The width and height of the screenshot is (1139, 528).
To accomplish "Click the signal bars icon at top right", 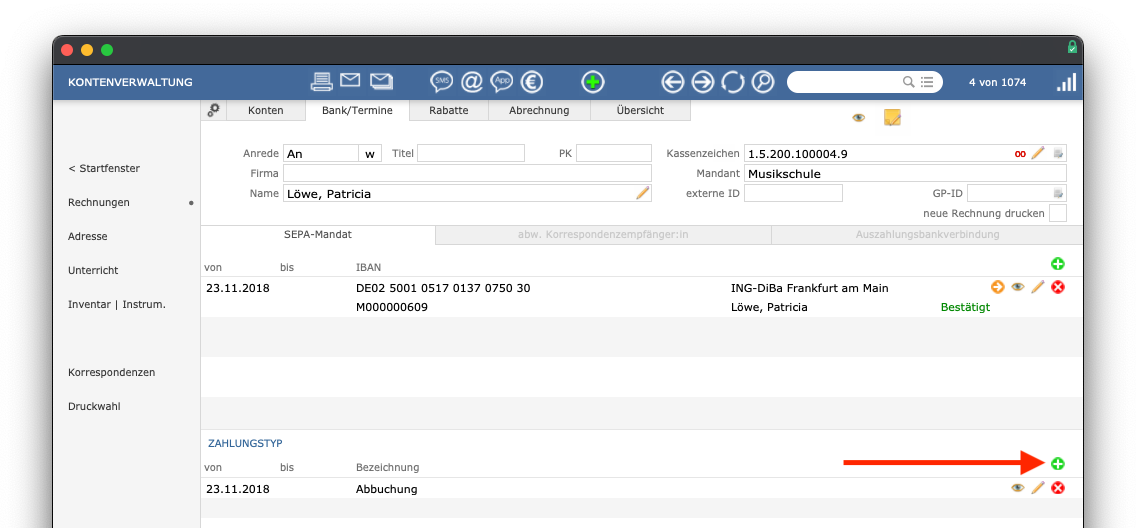I will 1066,82.
